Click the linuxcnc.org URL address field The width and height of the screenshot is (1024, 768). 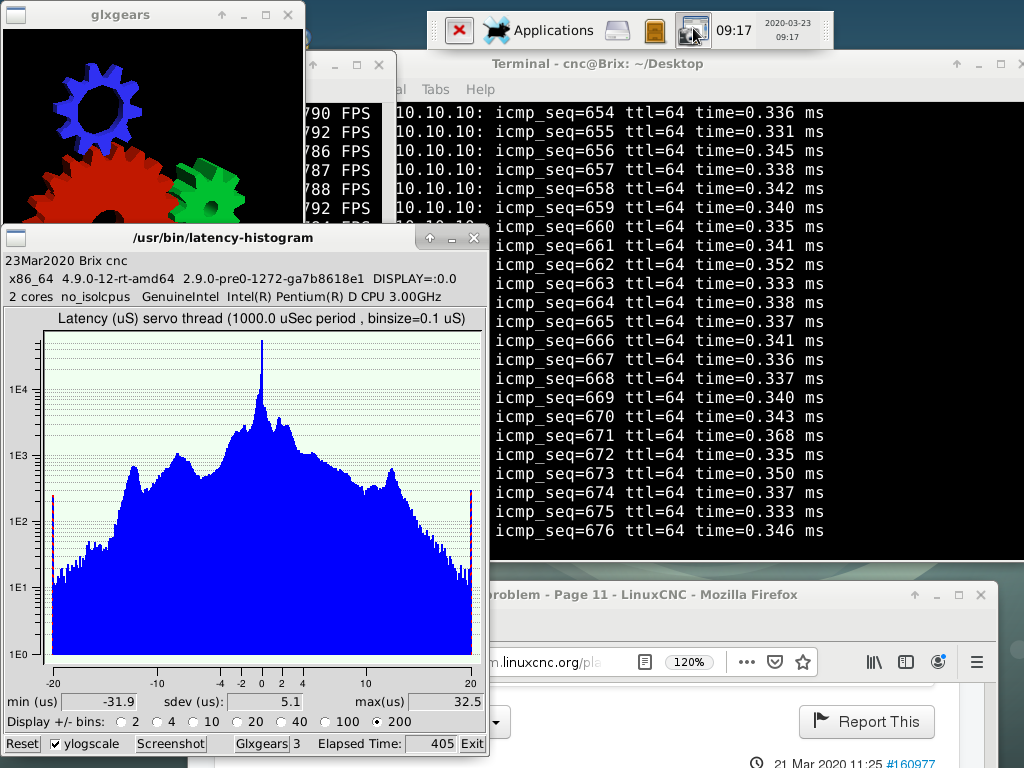tap(560, 662)
